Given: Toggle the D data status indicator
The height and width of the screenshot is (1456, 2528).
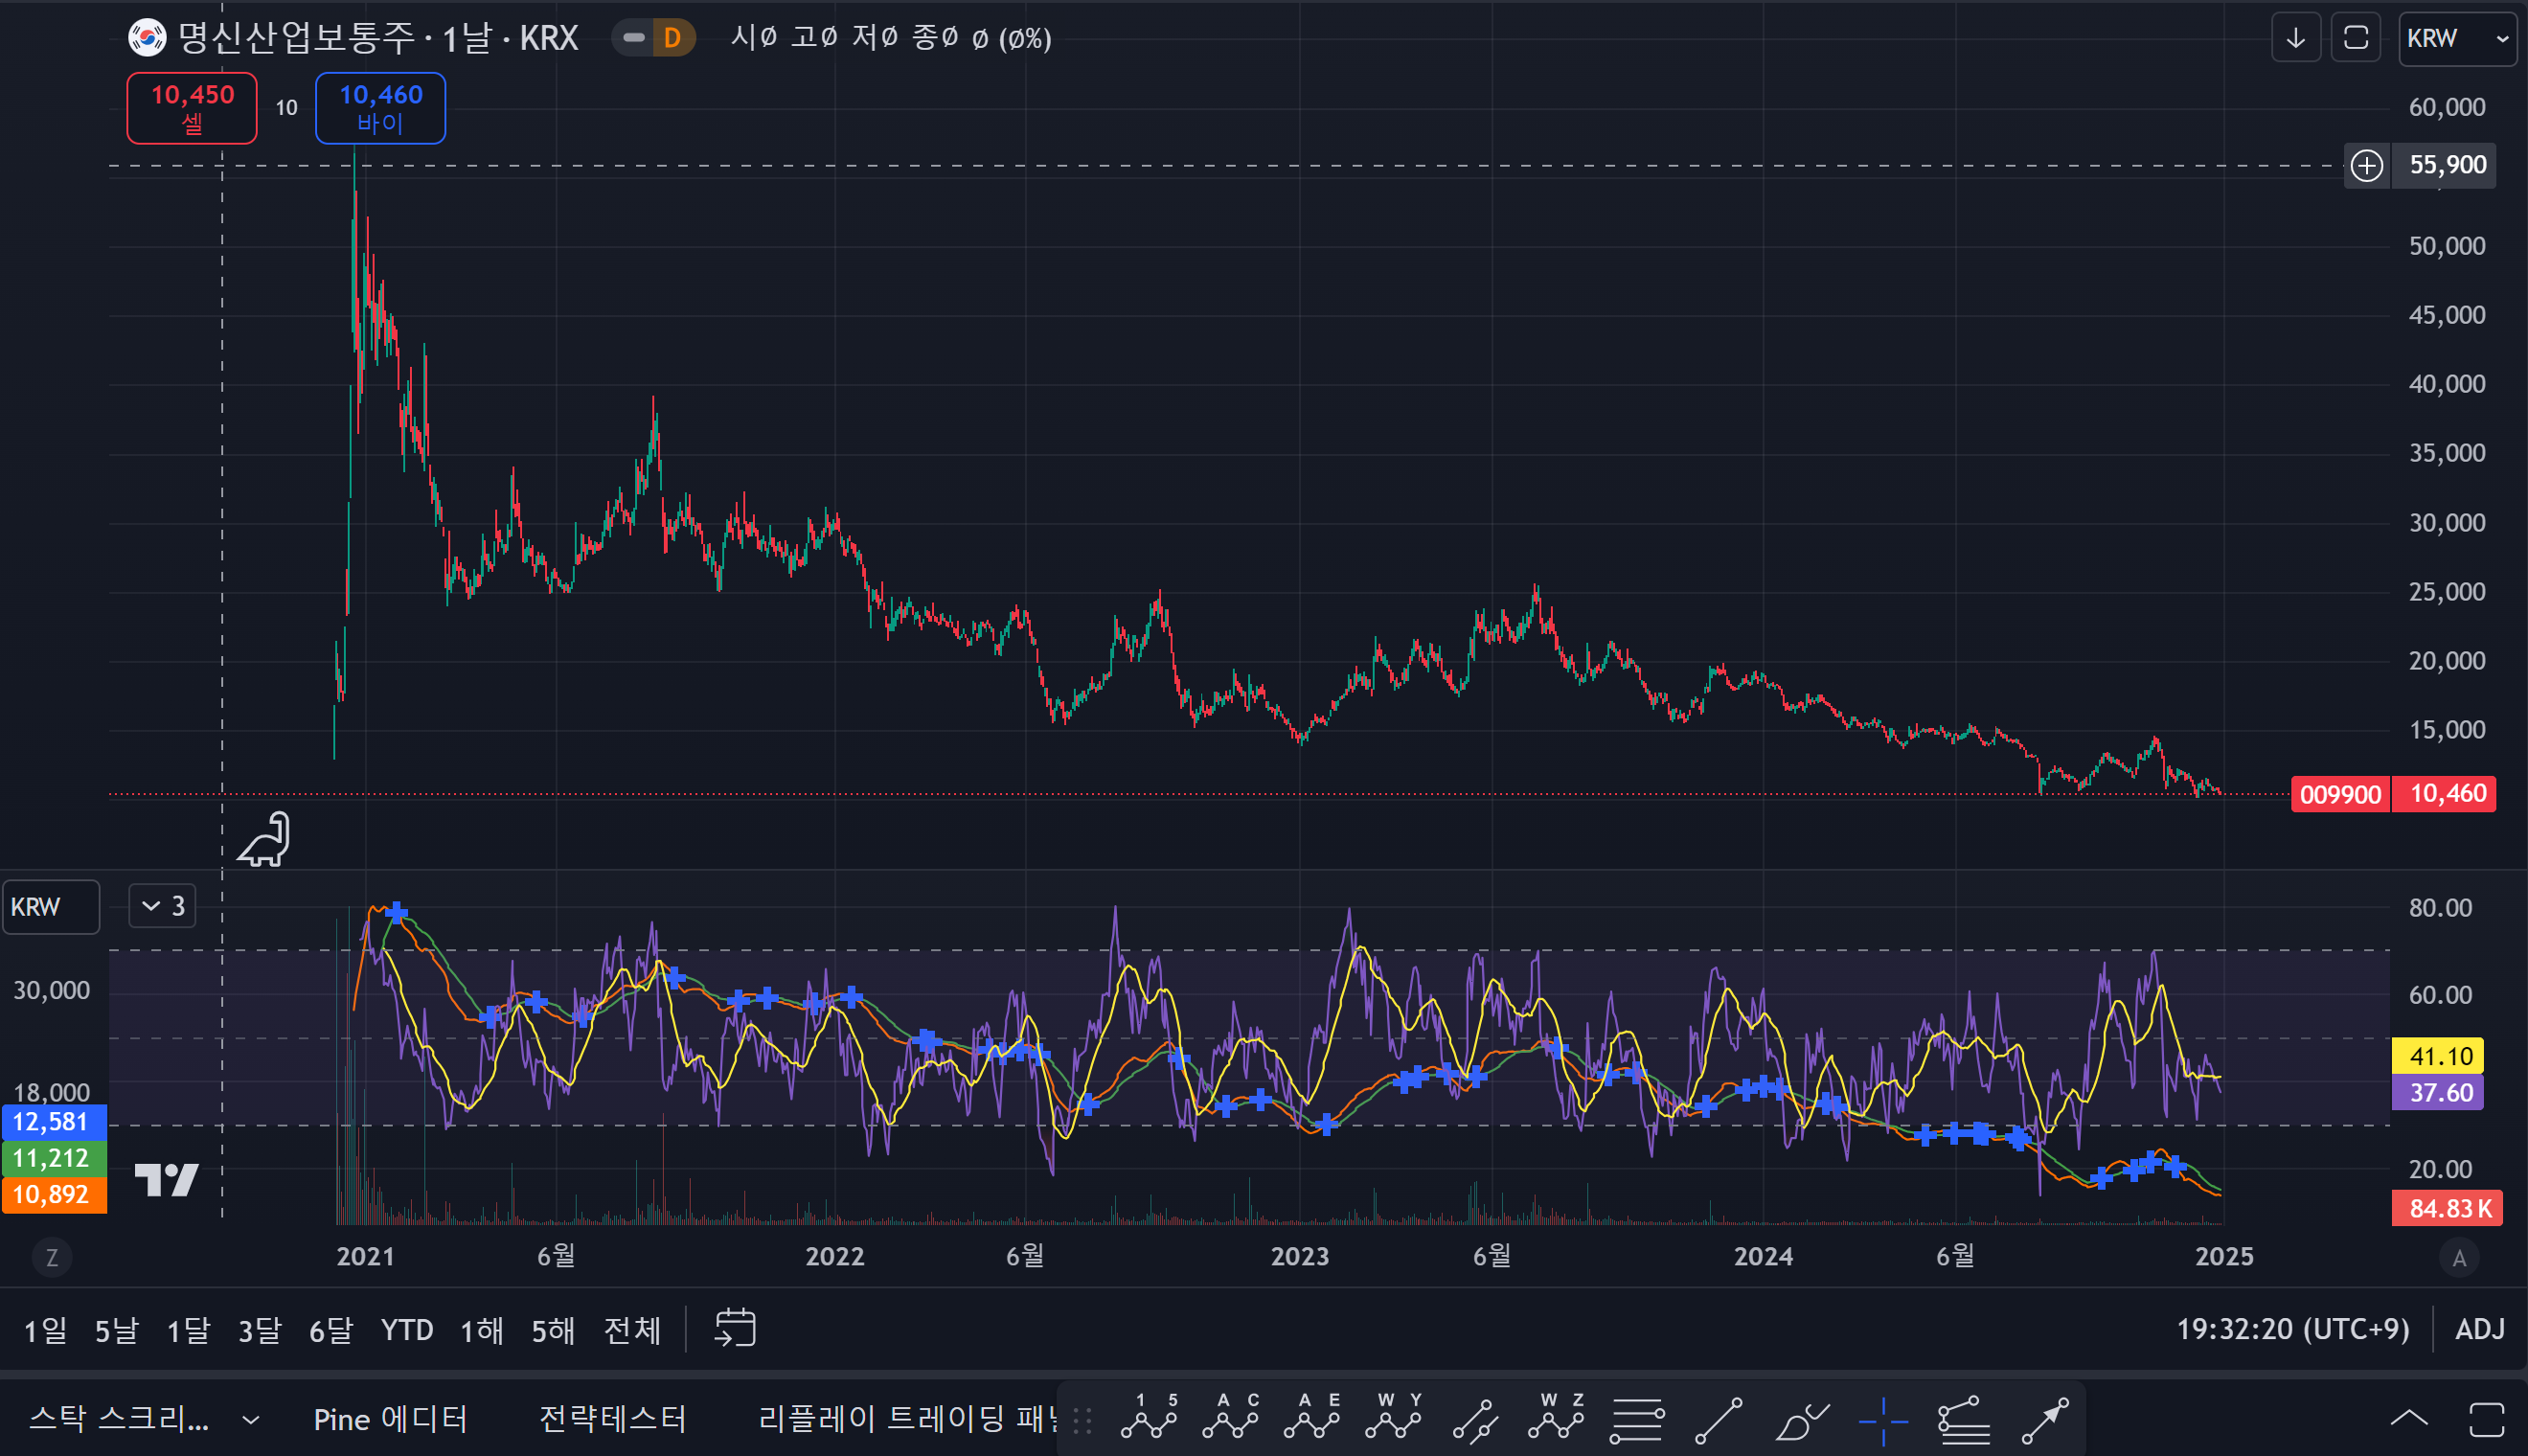Looking at the screenshot, I should [672, 39].
